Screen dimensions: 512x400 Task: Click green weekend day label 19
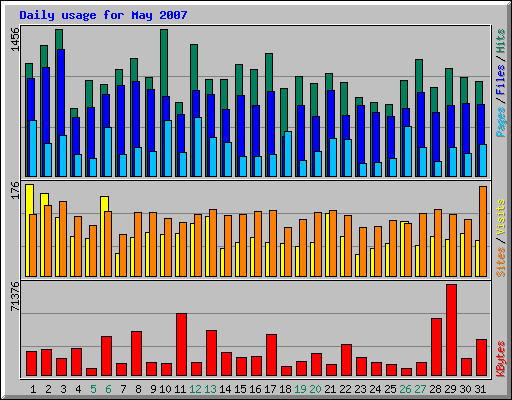coord(300,389)
